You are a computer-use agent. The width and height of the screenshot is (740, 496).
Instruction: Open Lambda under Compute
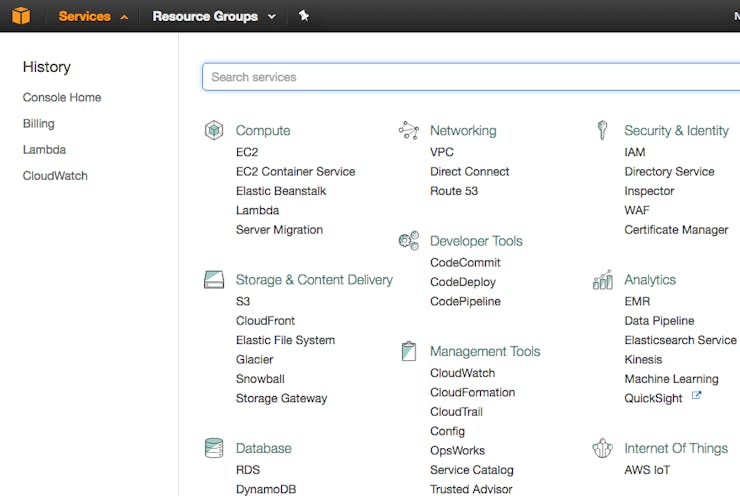pyautogui.click(x=257, y=210)
